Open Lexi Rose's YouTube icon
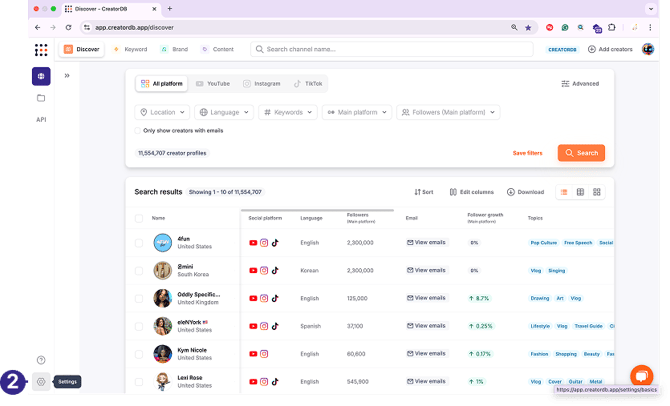 (253, 382)
